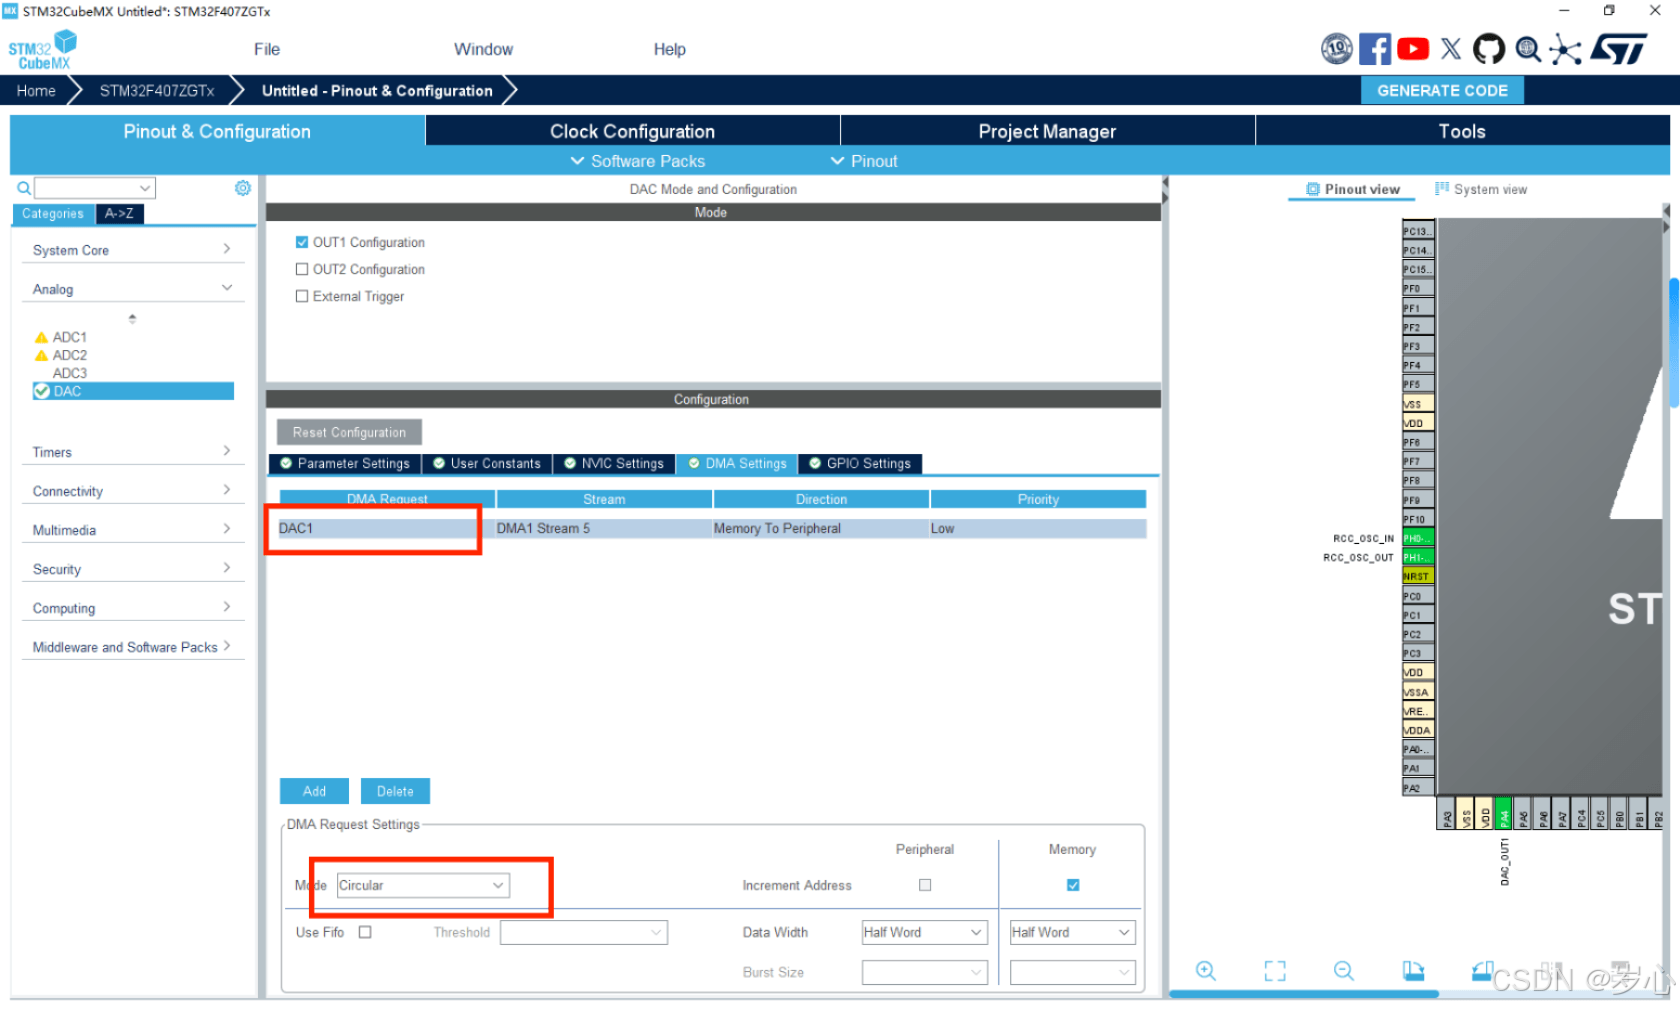Click the PH0 RCC_OSC_IN pin
Image resolution: width=1680 pixels, height=1010 pixels.
click(x=1418, y=538)
